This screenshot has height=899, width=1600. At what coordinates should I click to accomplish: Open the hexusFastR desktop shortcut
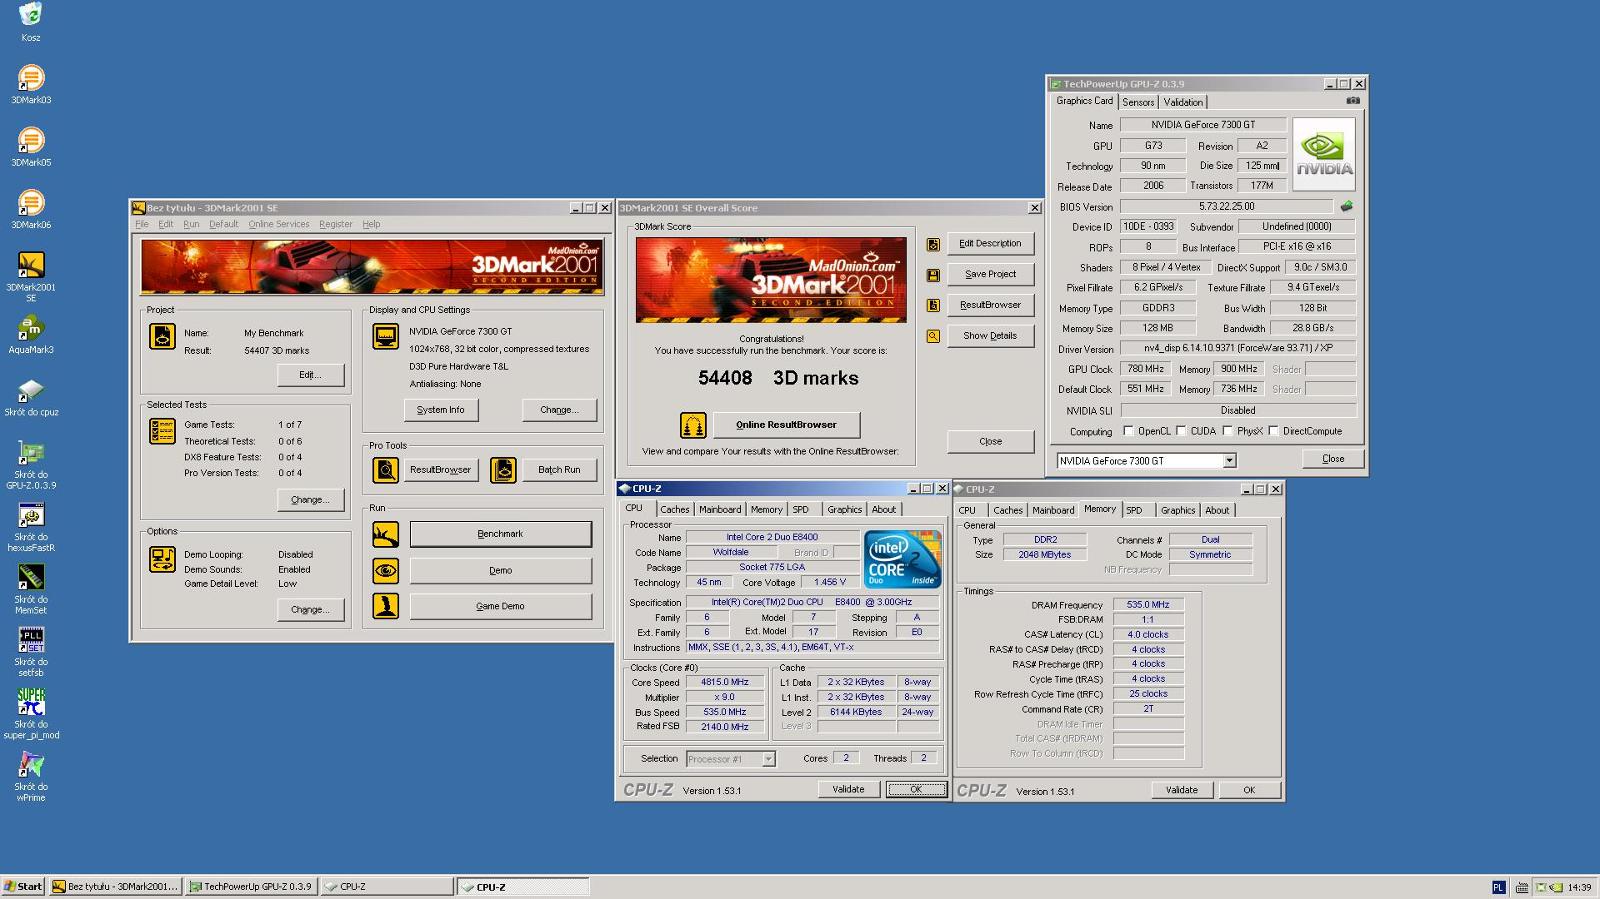point(31,515)
